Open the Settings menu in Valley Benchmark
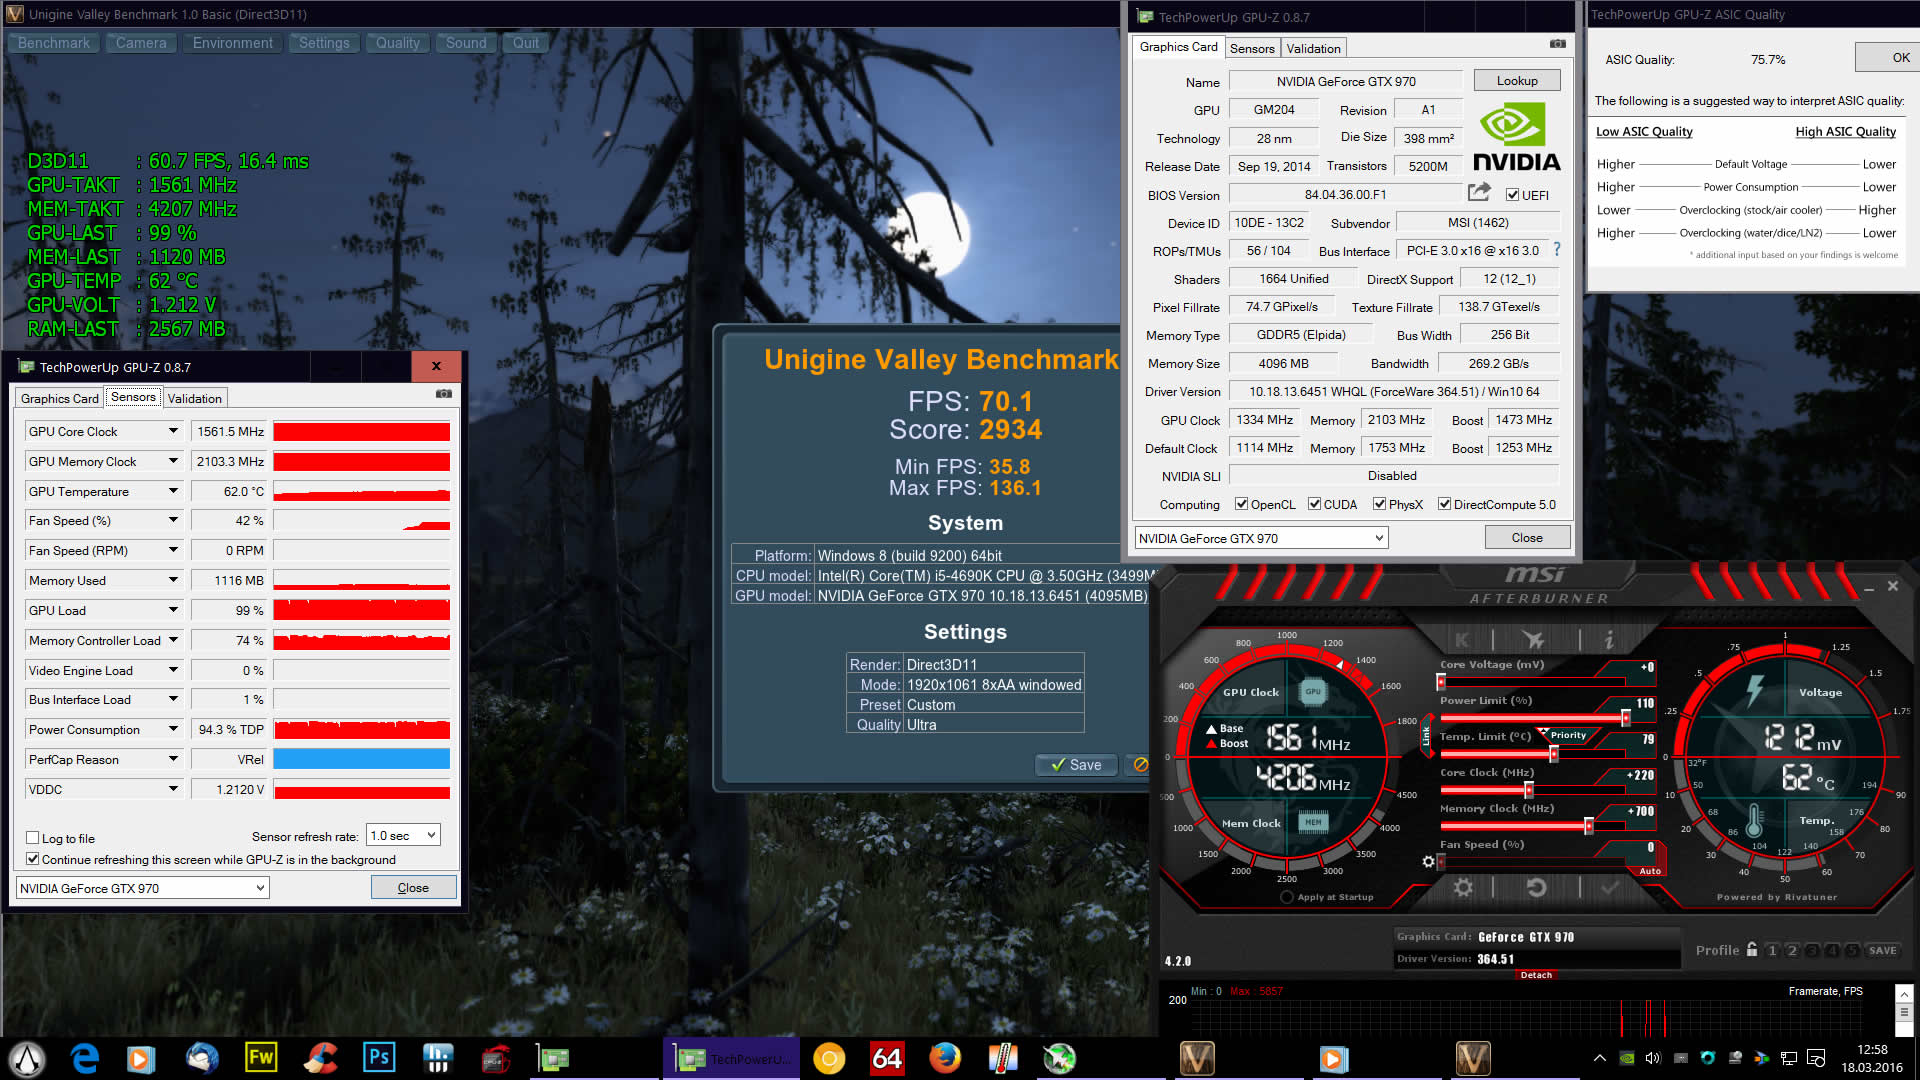Viewport: 1920px width, 1080px height. [324, 43]
